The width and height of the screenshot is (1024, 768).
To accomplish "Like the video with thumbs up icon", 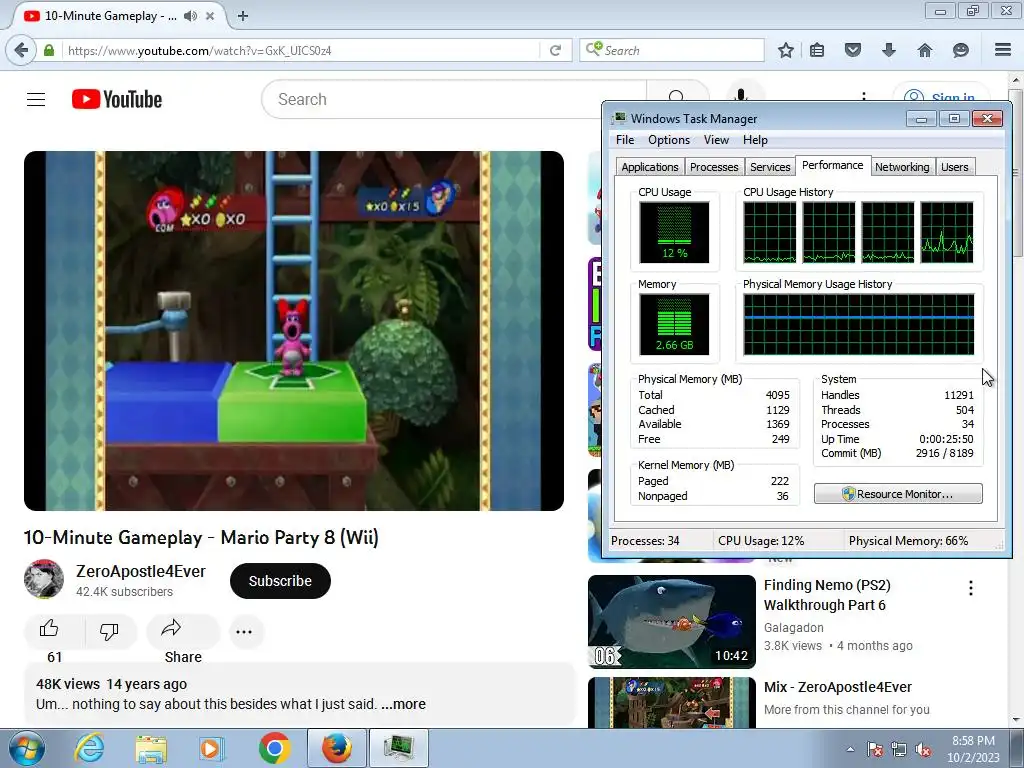I will (49, 630).
